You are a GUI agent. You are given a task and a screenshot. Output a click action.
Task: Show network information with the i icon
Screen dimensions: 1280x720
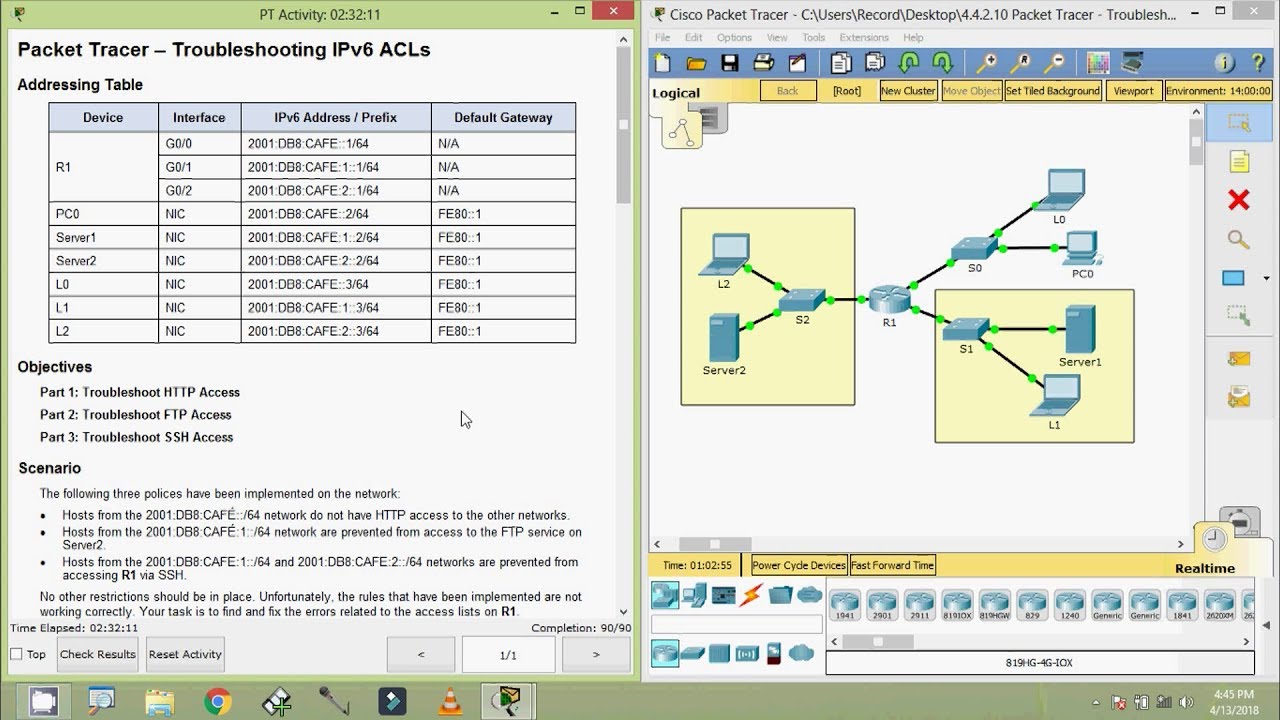click(1224, 63)
